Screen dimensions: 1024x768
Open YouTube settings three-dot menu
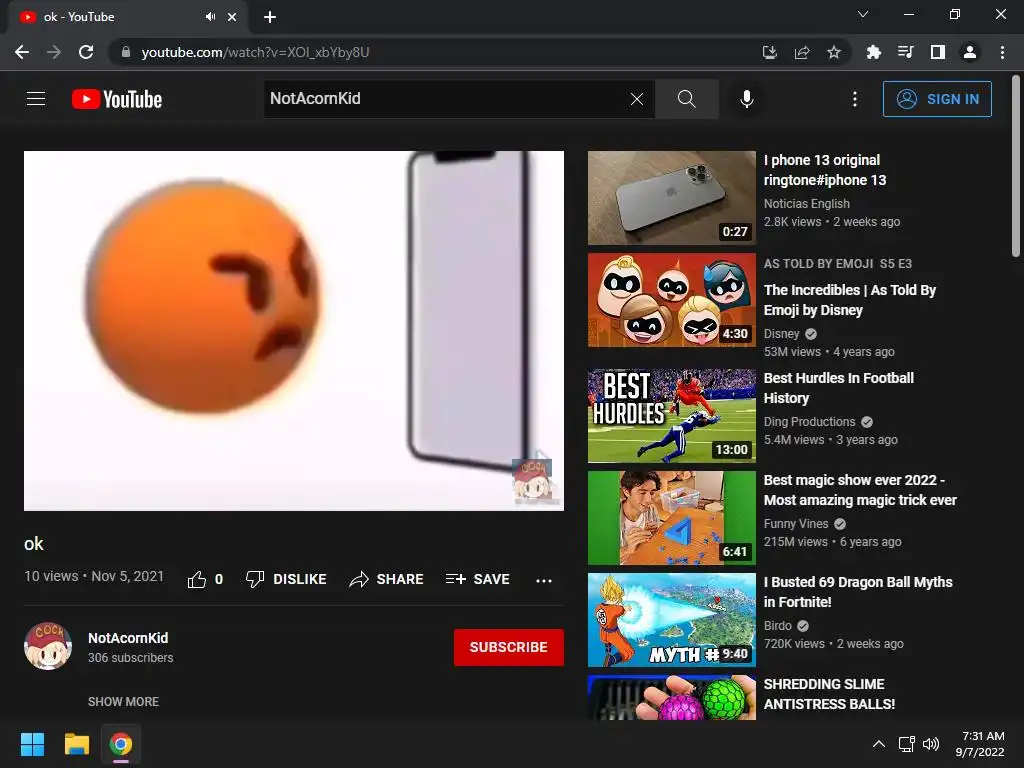tap(854, 99)
